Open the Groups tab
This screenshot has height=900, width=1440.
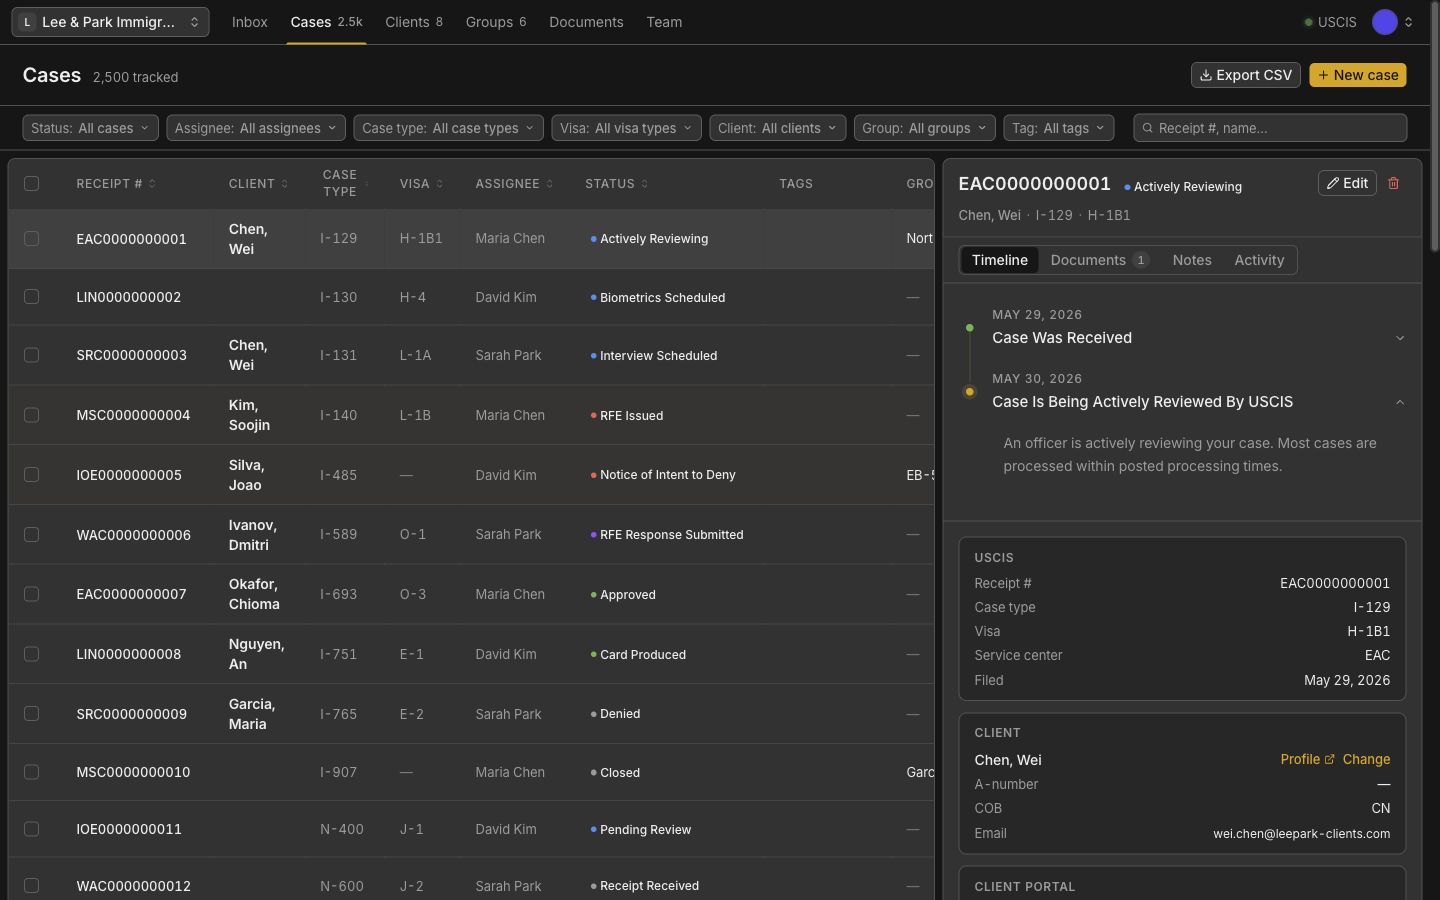click(x=496, y=22)
